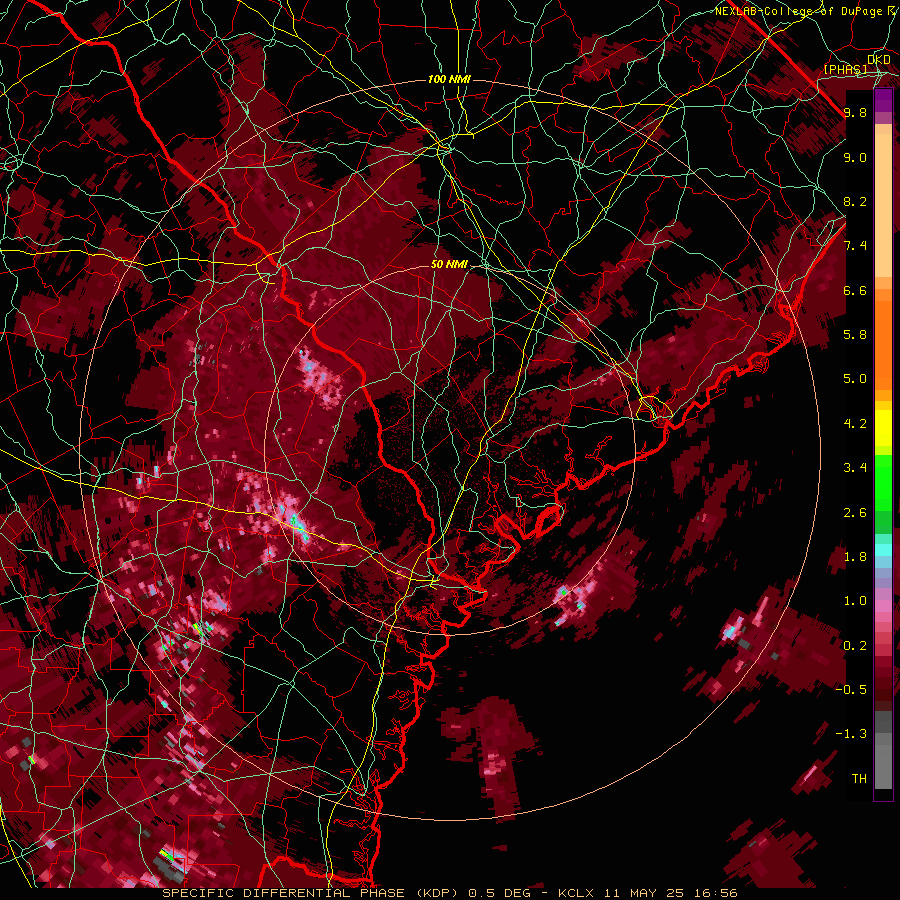Image resolution: width=900 pixels, height=900 pixels.
Task: Click the '100 NMI' range ring label
Action: point(449,79)
